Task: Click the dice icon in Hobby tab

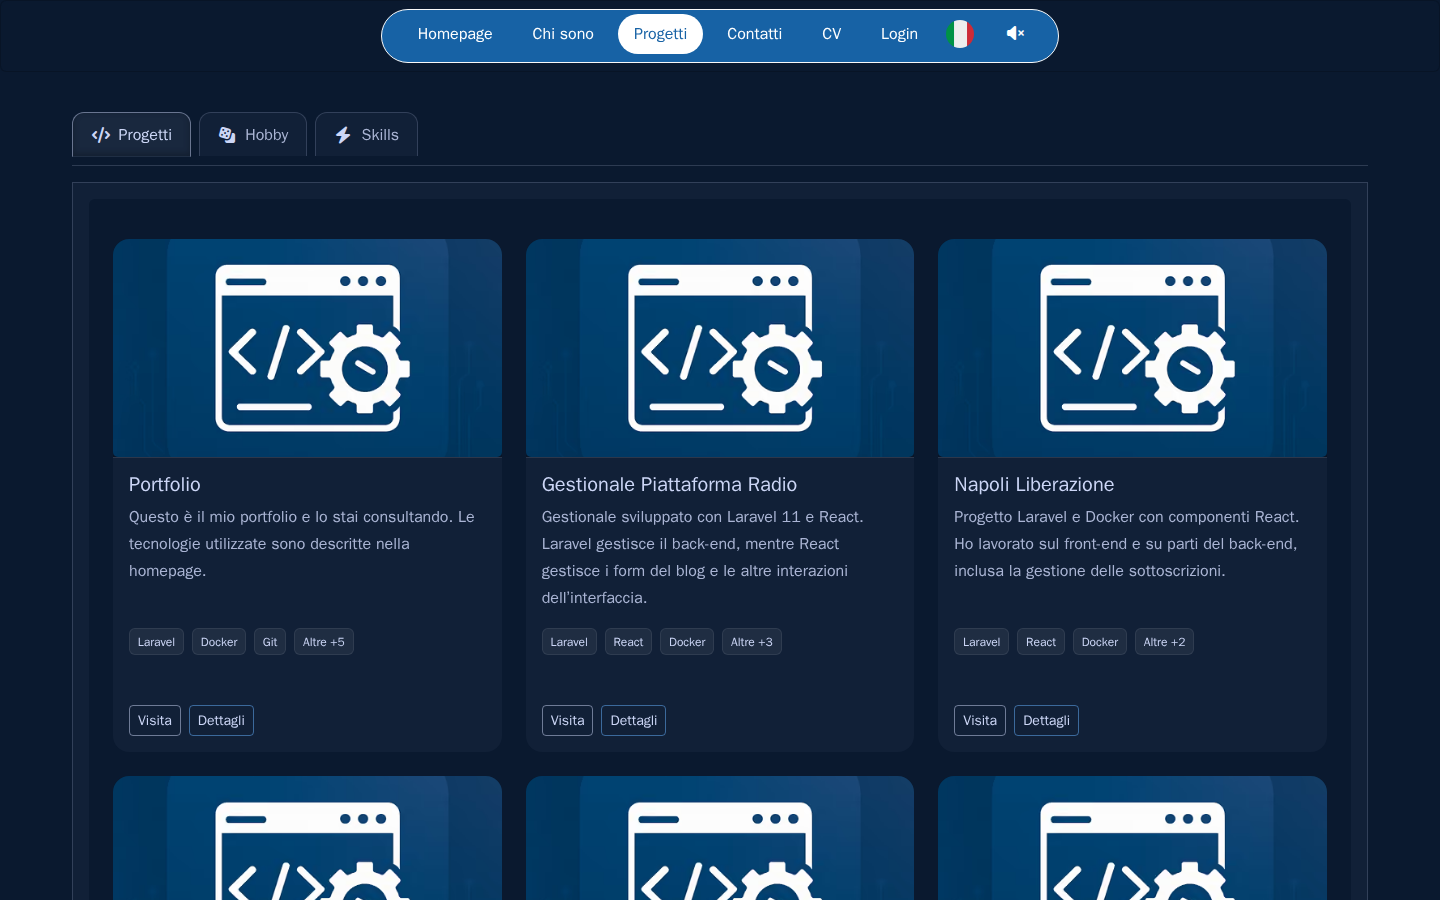Action: (227, 135)
